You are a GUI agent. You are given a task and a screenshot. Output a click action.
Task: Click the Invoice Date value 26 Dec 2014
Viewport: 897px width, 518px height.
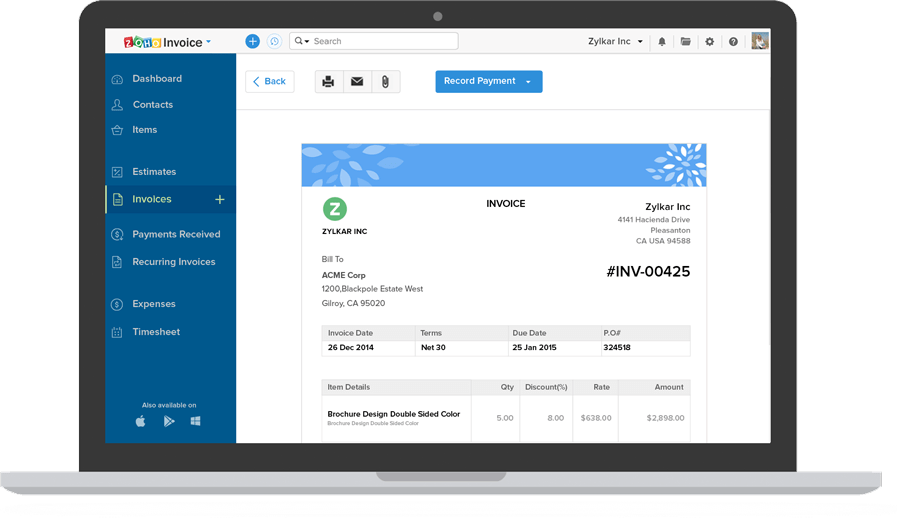click(x=351, y=347)
